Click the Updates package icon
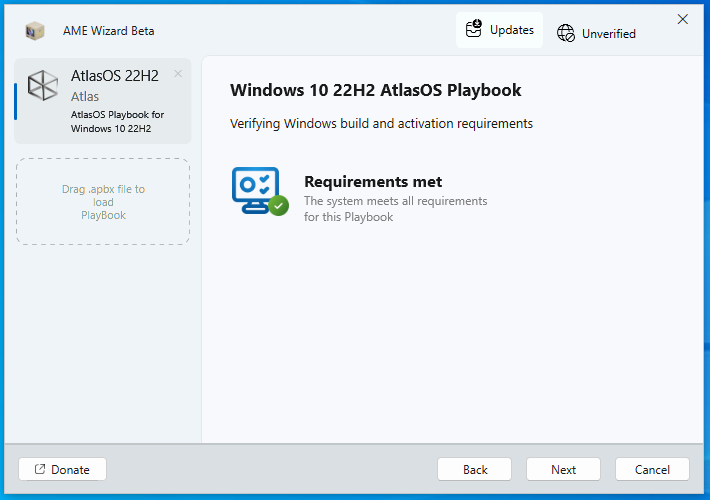 click(474, 30)
